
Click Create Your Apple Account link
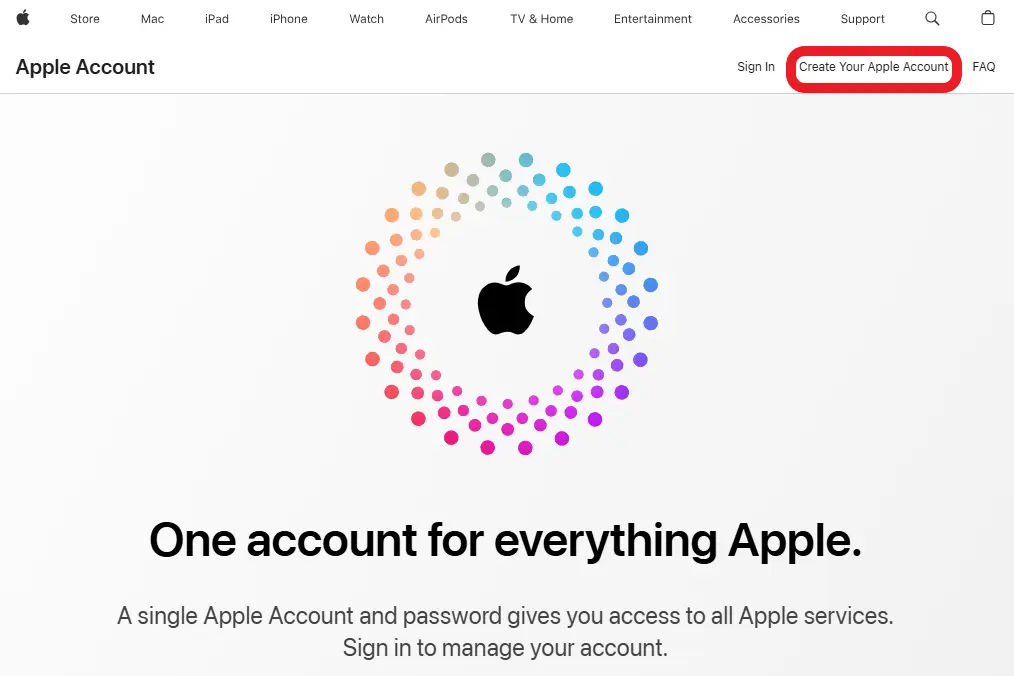click(874, 67)
